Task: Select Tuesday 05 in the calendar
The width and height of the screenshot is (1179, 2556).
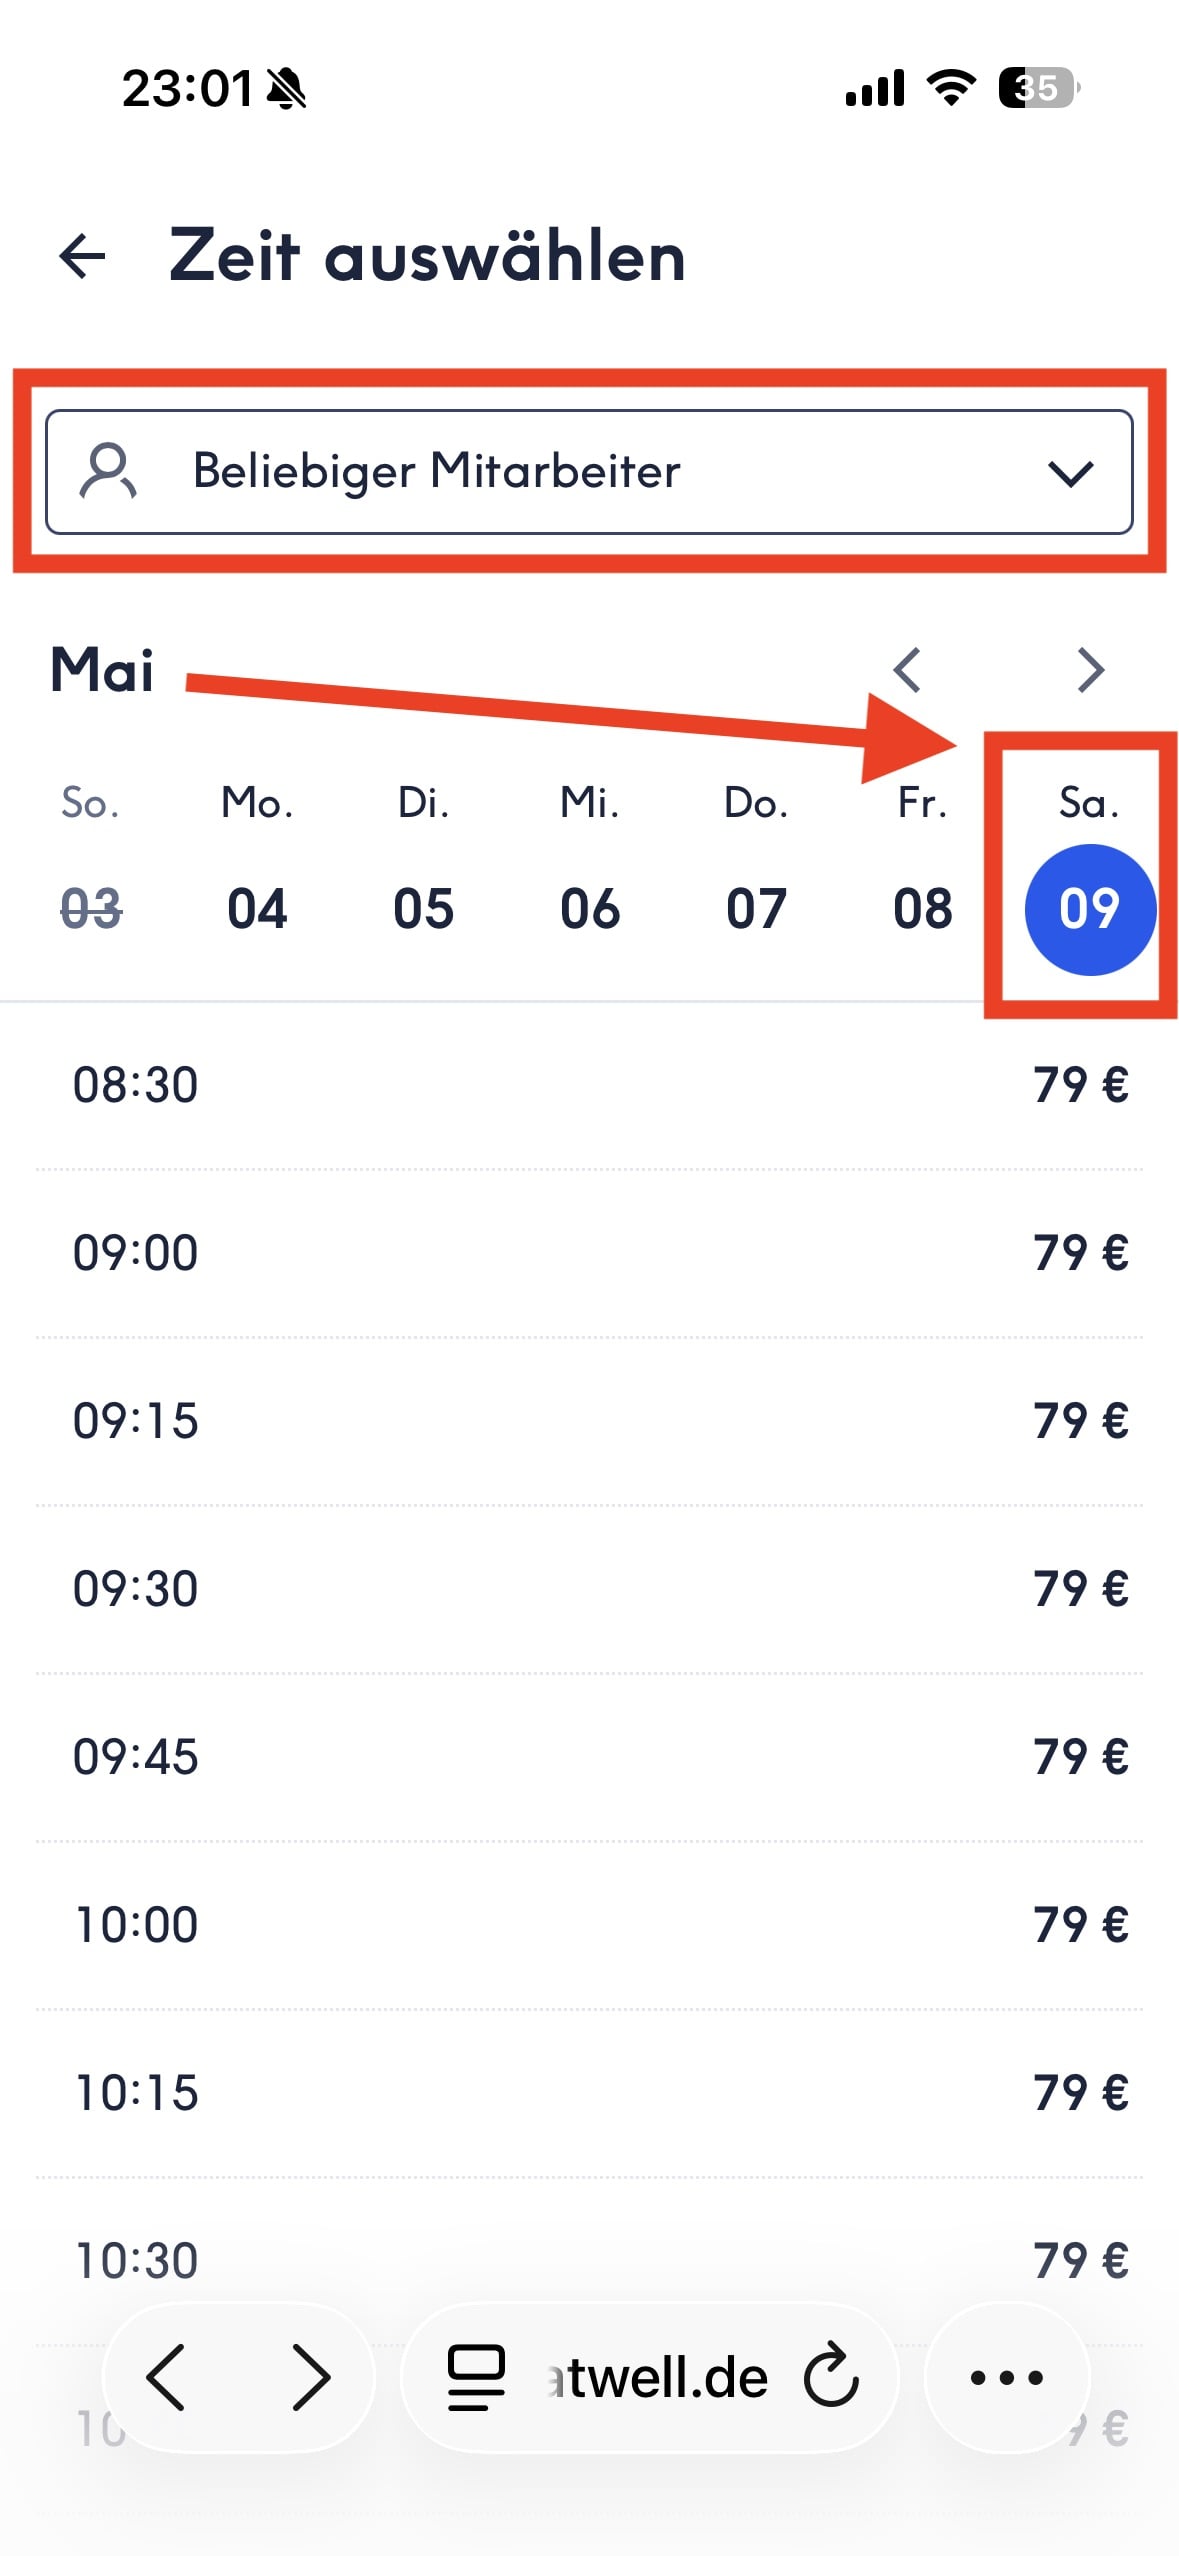Action: (x=423, y=908)
